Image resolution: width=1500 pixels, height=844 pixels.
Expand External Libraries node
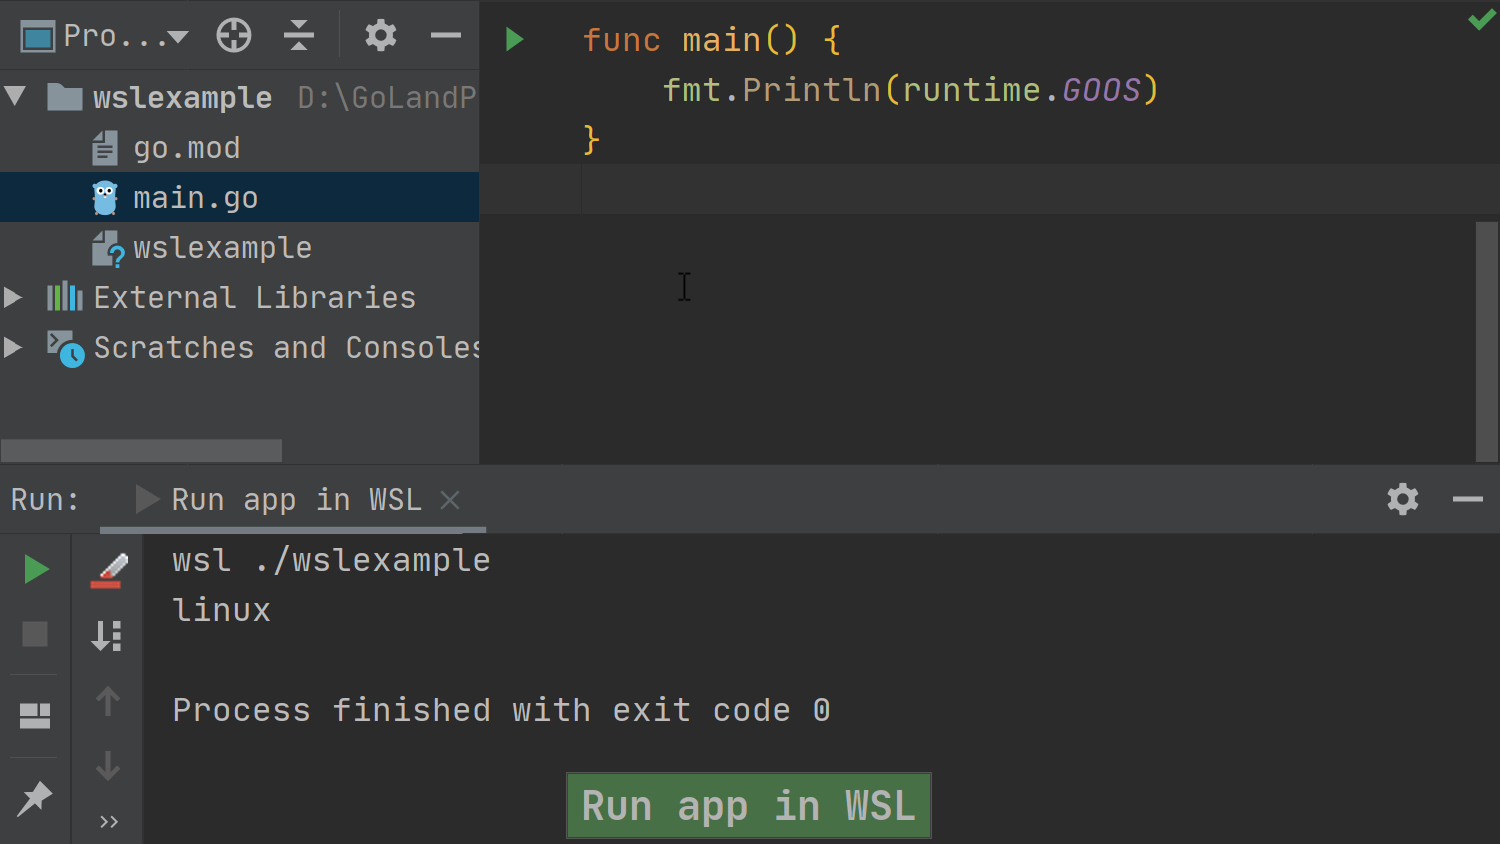pos(13,297)
